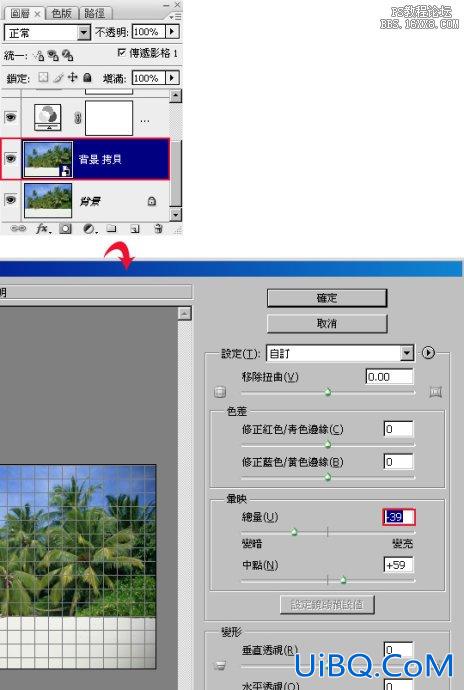The width and height of the screenshot is (464, 690).
Task: Click the 修正藍色/黃色邊緣 slider handle
Action: point(328,477)
